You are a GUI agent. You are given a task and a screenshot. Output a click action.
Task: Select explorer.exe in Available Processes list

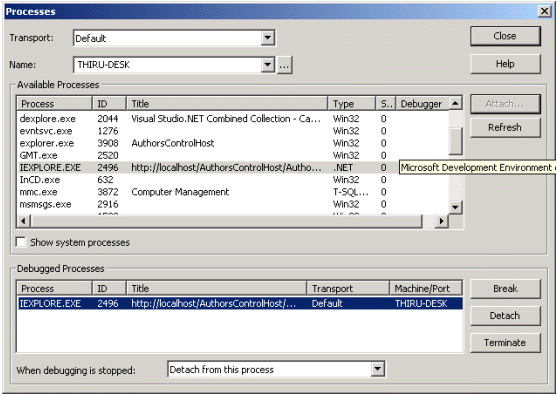coord(233,143)
